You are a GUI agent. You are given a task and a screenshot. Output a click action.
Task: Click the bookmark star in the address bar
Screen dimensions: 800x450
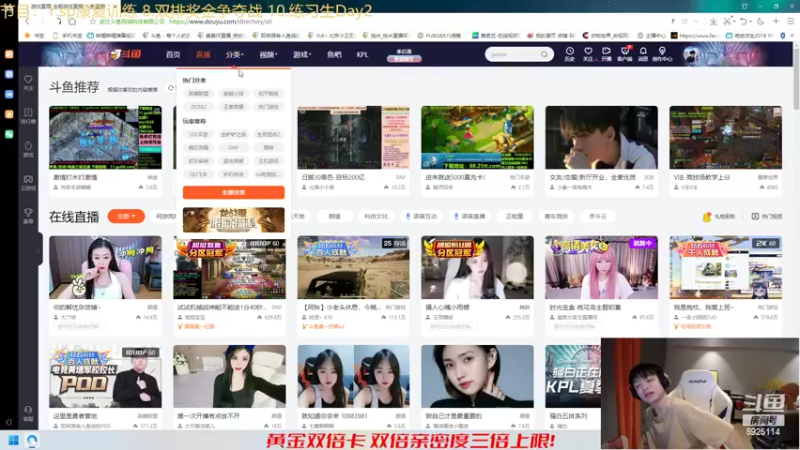point(93,21)
